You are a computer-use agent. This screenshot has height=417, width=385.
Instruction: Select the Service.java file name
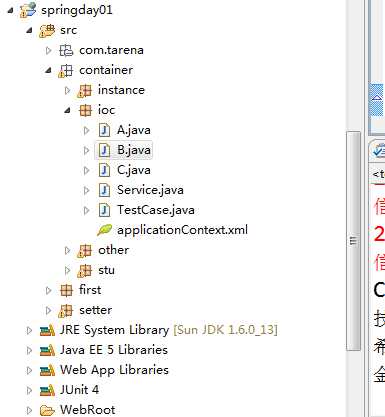pyautogui.click(x=150, y=190)
